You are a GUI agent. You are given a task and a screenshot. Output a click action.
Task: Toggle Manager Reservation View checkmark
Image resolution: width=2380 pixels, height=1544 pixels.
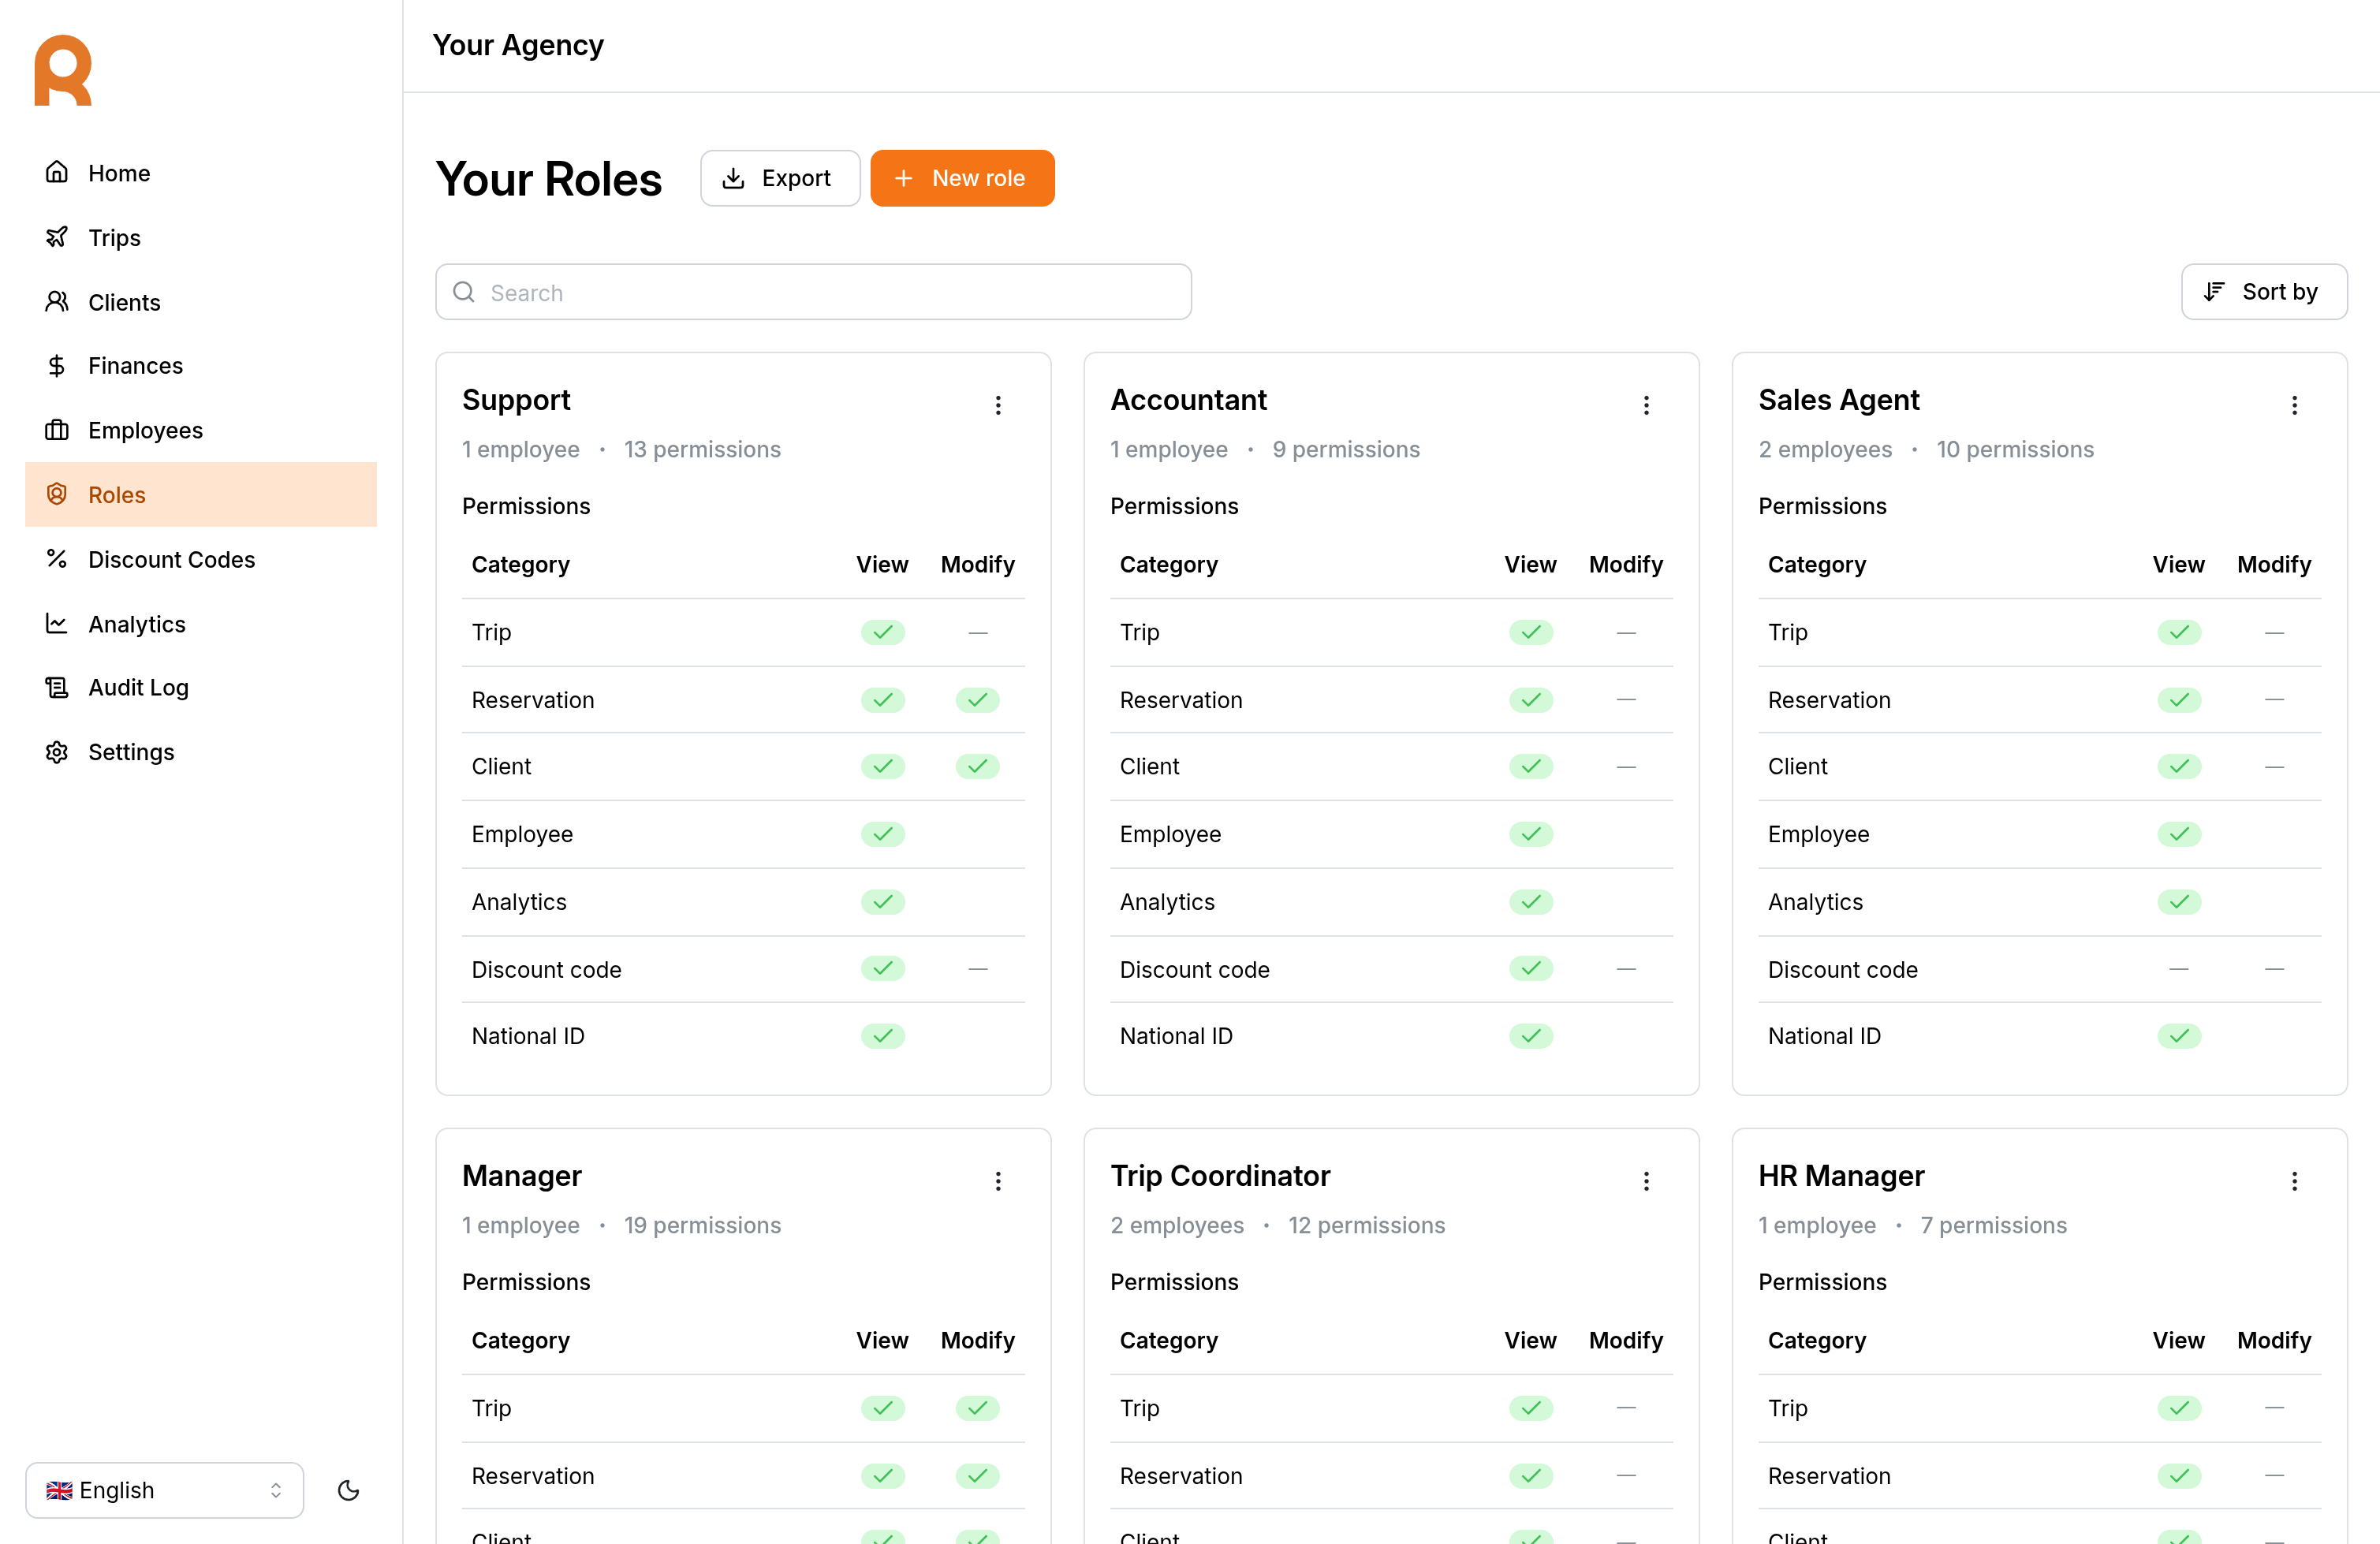[x=882, y=1475]
